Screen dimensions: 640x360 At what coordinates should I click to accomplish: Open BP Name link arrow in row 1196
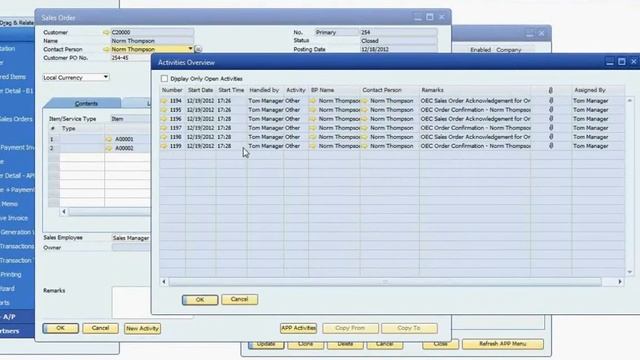(313, 119)
